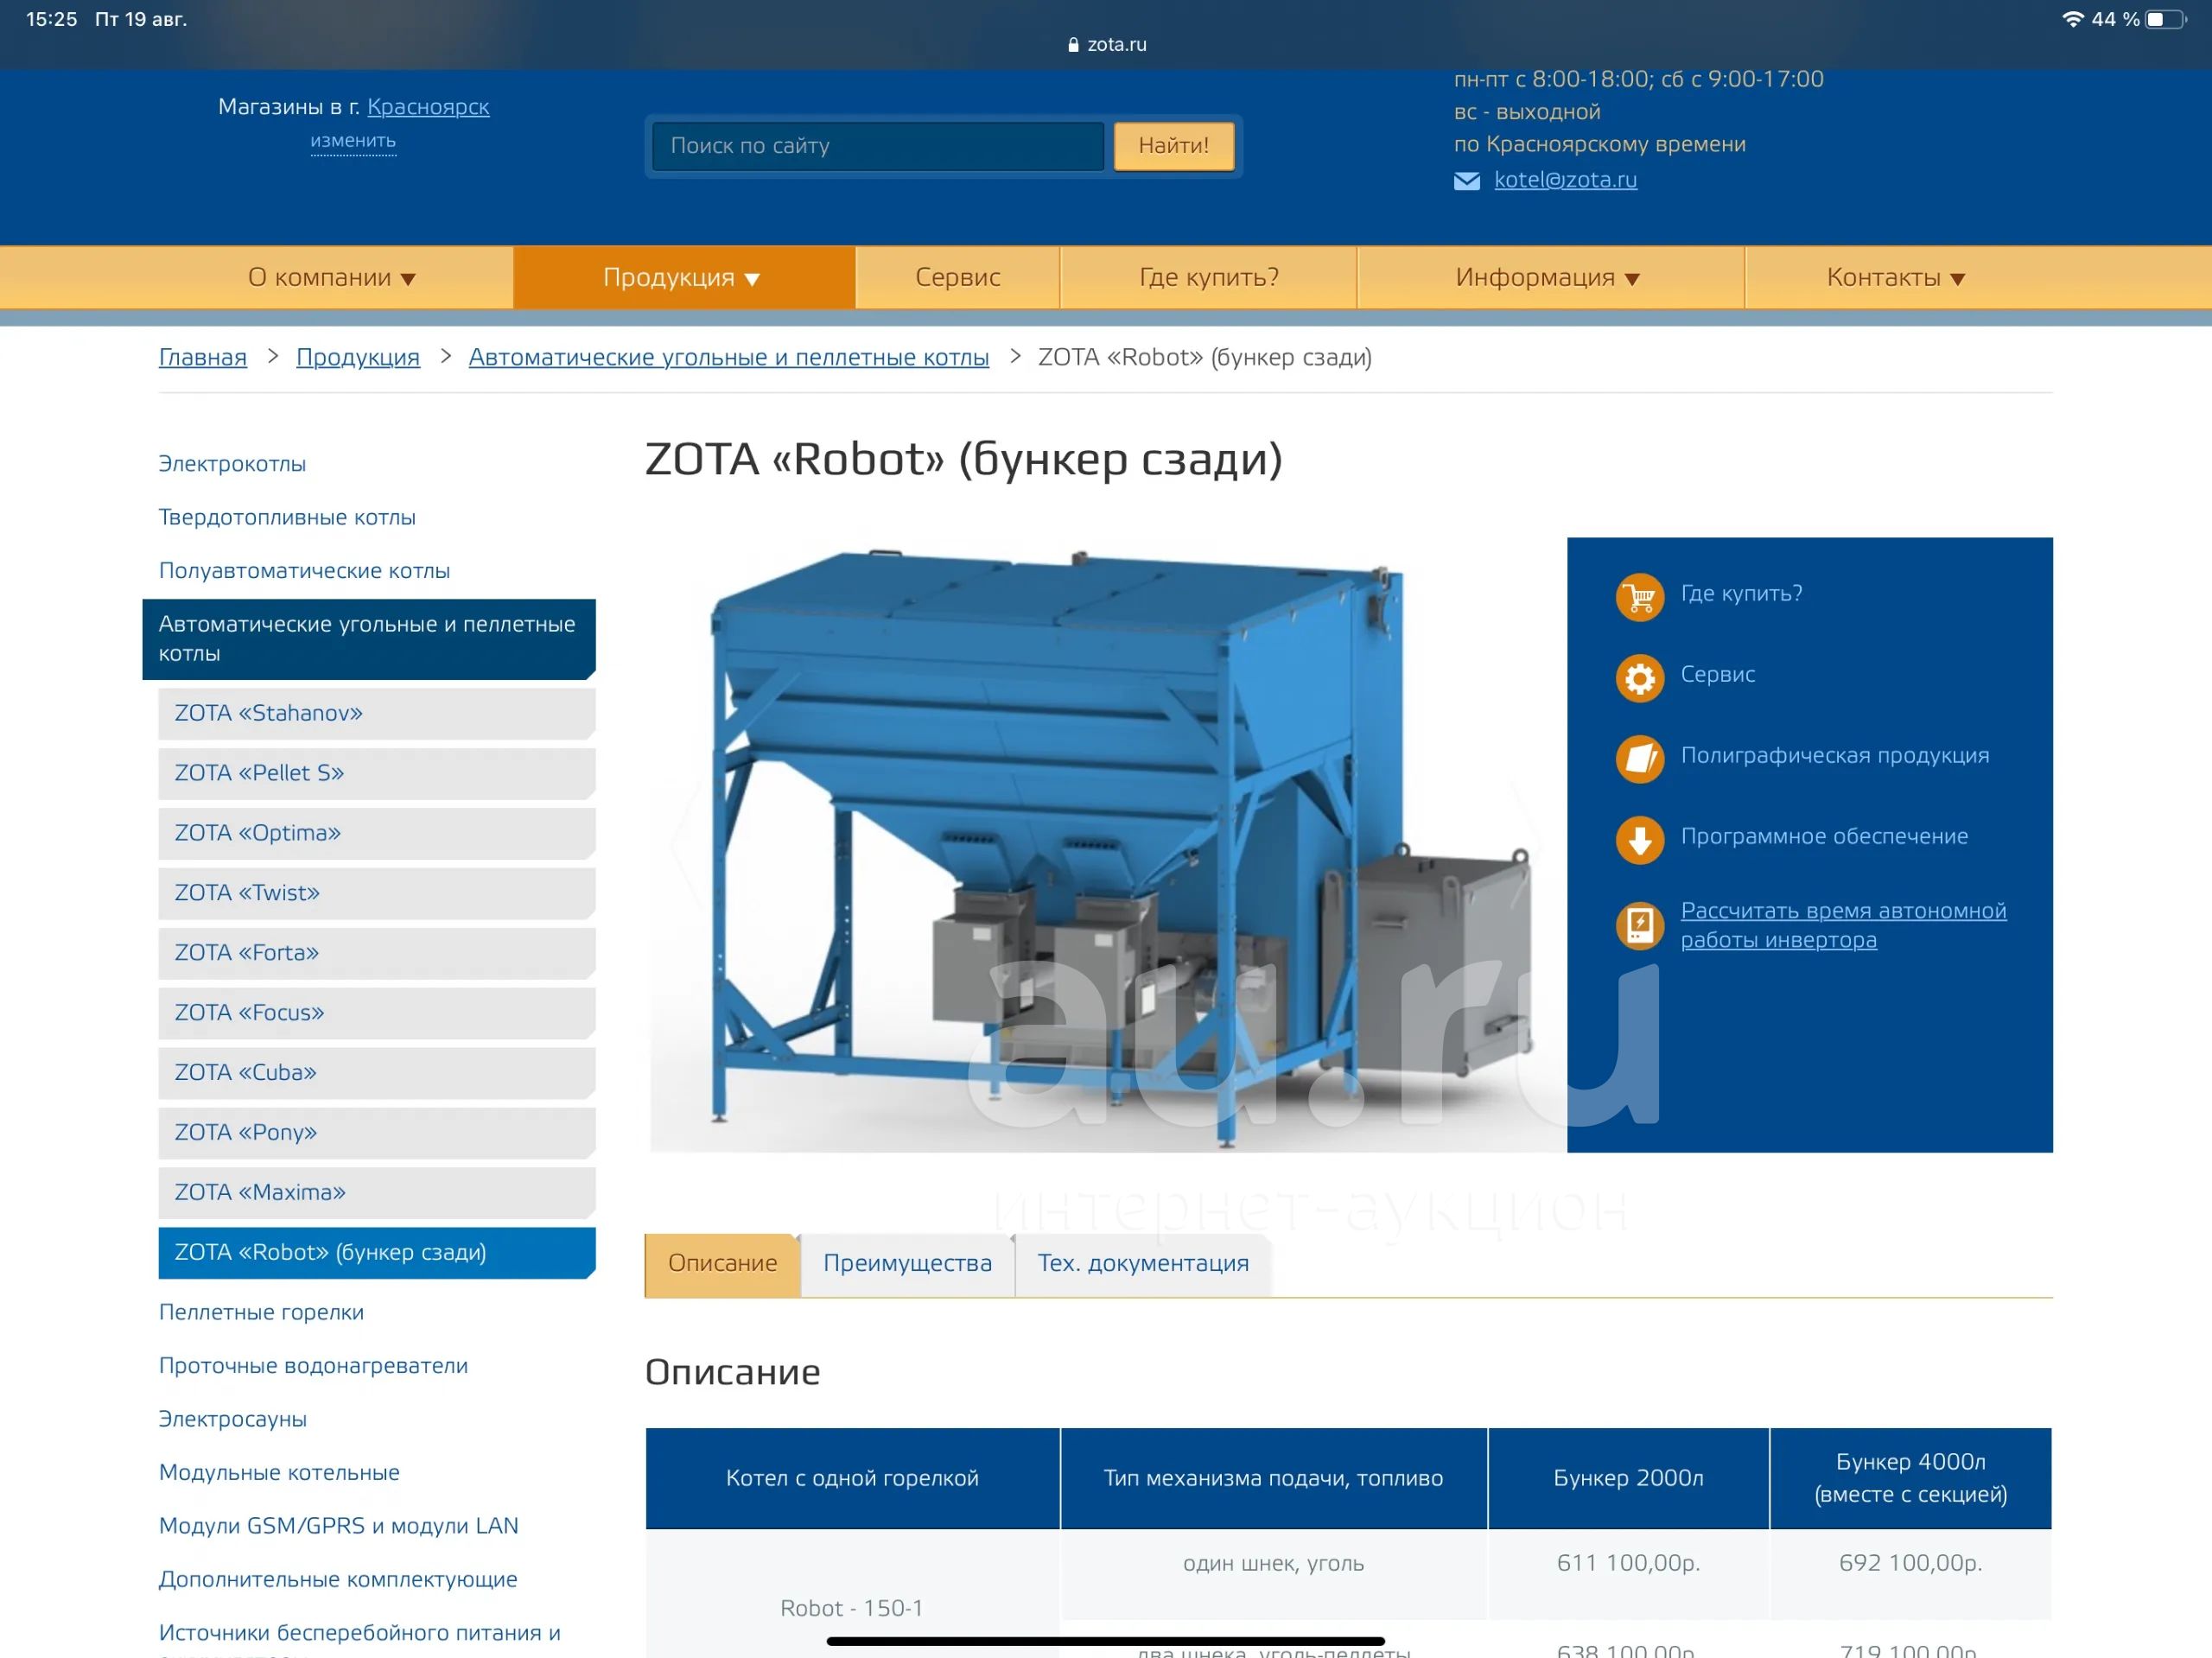Tap the lock icon beside zota.ru address
2212x1658 pixels.
click(x=1073, y=45)
